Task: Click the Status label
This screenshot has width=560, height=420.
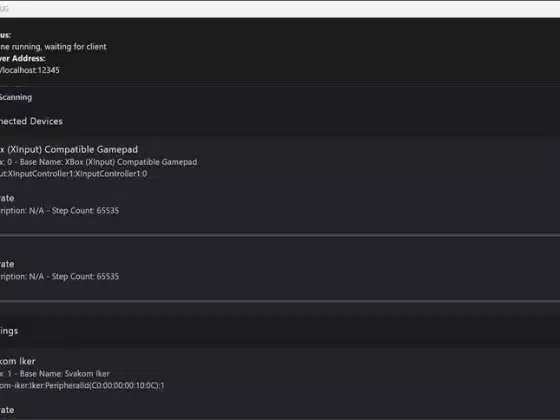Action: [x=5, y=35]
